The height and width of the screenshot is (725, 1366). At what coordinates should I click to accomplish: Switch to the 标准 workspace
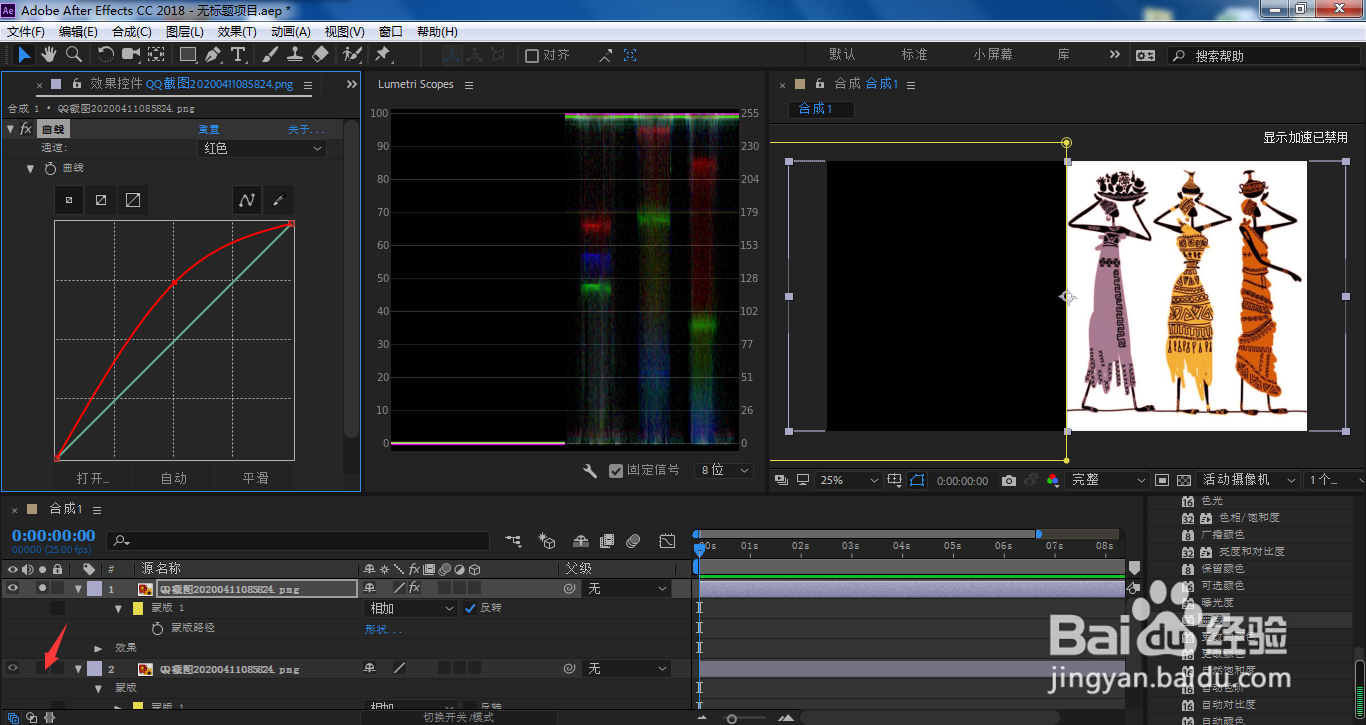(x=914, y=55)
